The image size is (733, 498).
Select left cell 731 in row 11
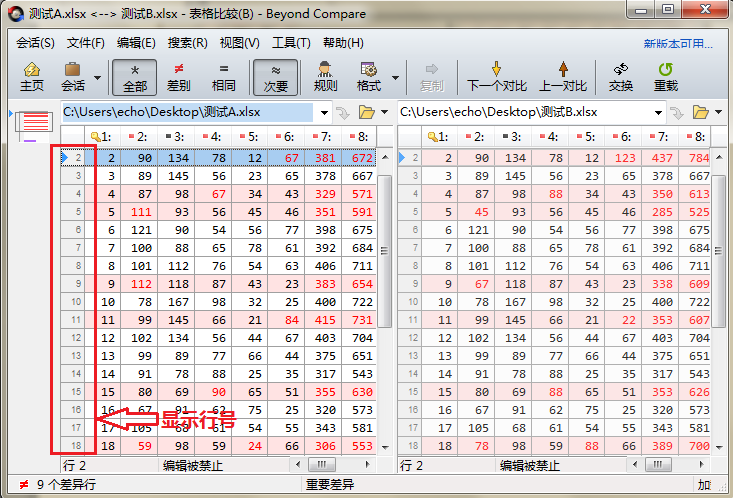tap(360, 320)
